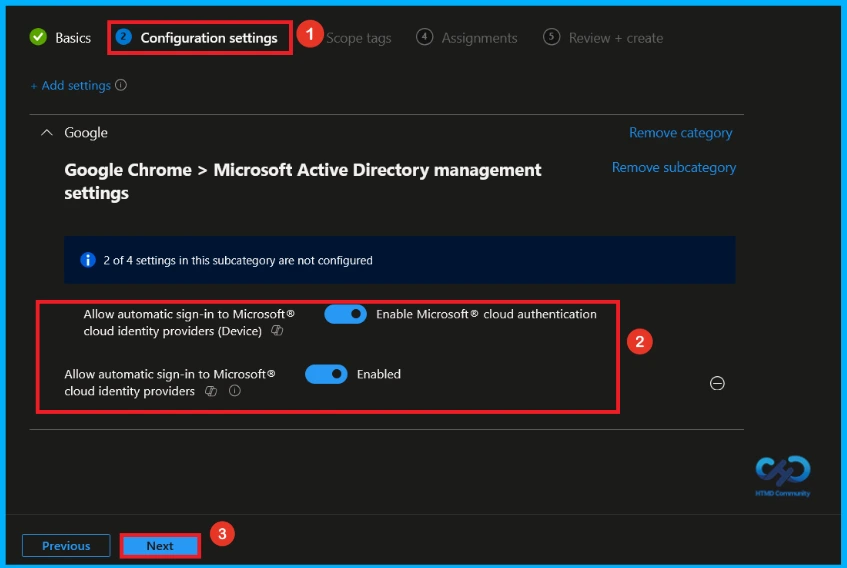Toggle Enable Microsoft cloud authentication switch
This screenshot has height=568, width=847.
tap(345, 314)
